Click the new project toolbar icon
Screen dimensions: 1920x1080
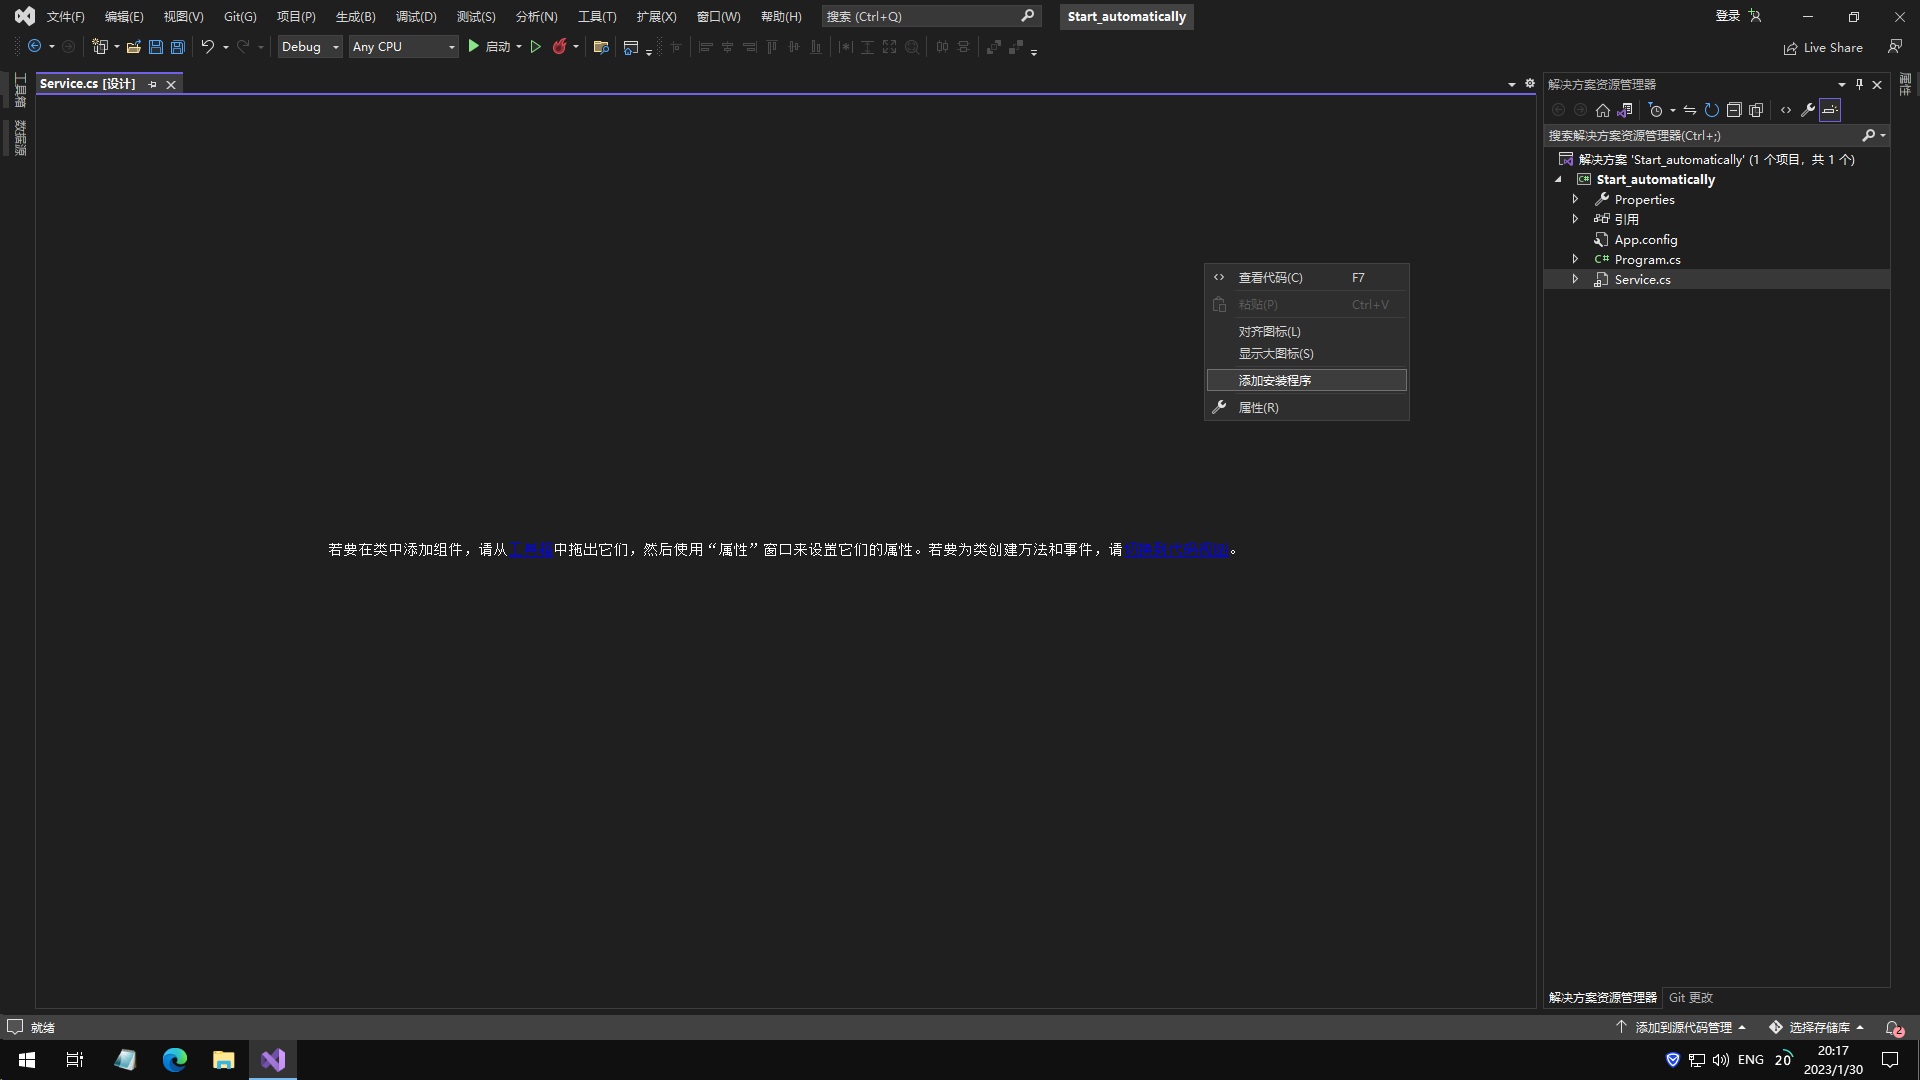pos(100,47)
